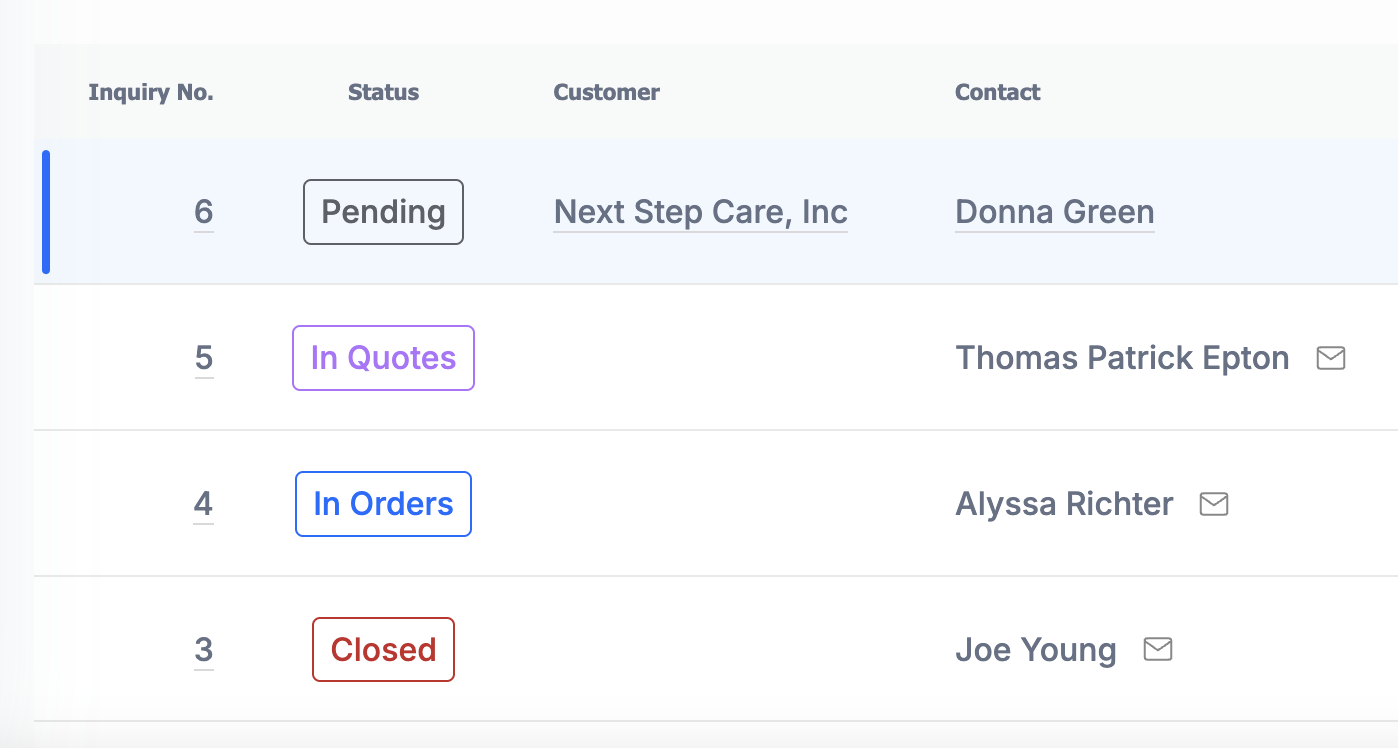Image resolution: width=1398 pixels, height=748 pixels.
Task: Open the Next Step Care, Inc customer link
Action: tap(701, 212)
